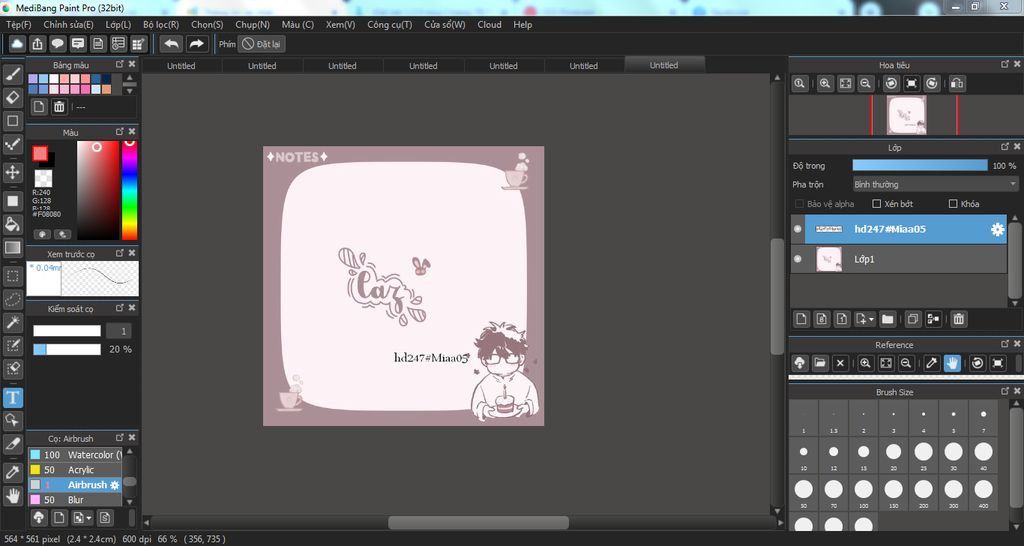Open the Help menu
This screenshot has width=1024, height=546.
click(x=522, y=24)
